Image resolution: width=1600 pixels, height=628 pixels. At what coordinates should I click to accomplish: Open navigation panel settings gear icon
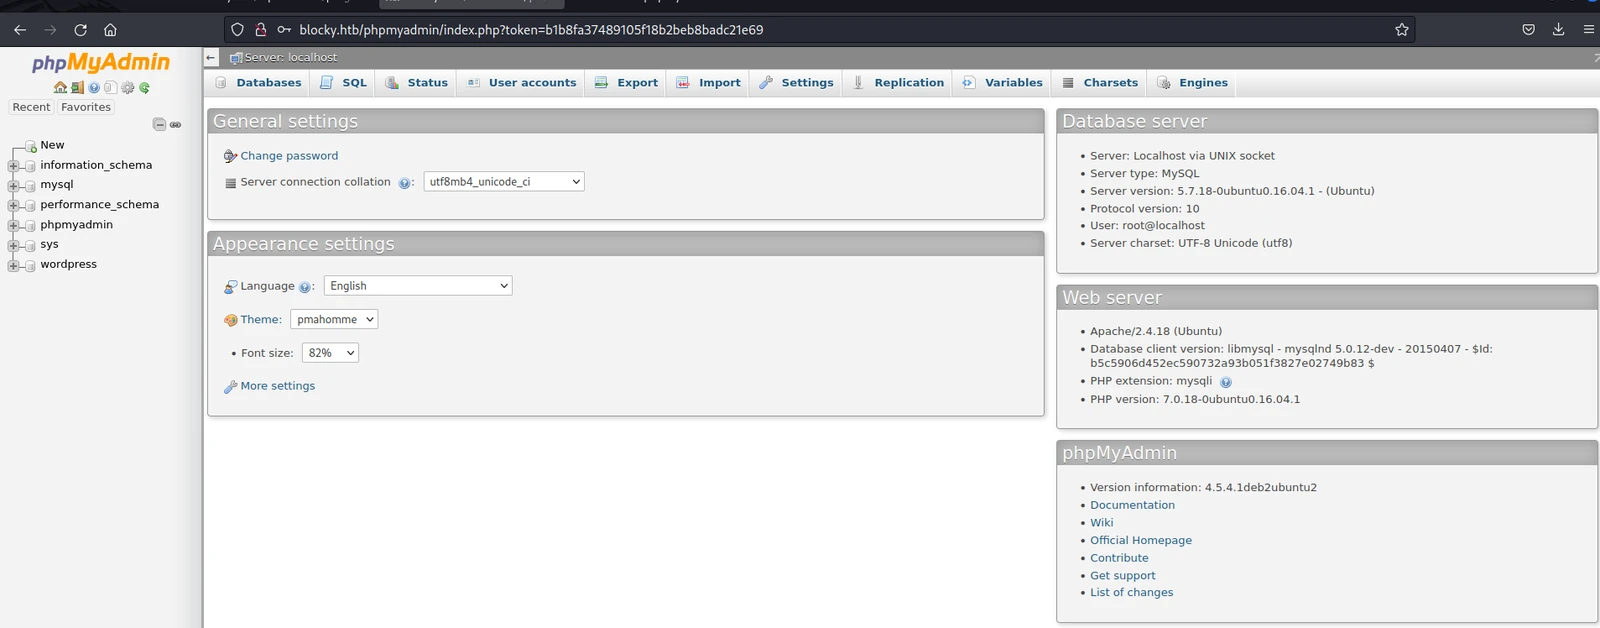pyautogui.click(x=127, y=88)
